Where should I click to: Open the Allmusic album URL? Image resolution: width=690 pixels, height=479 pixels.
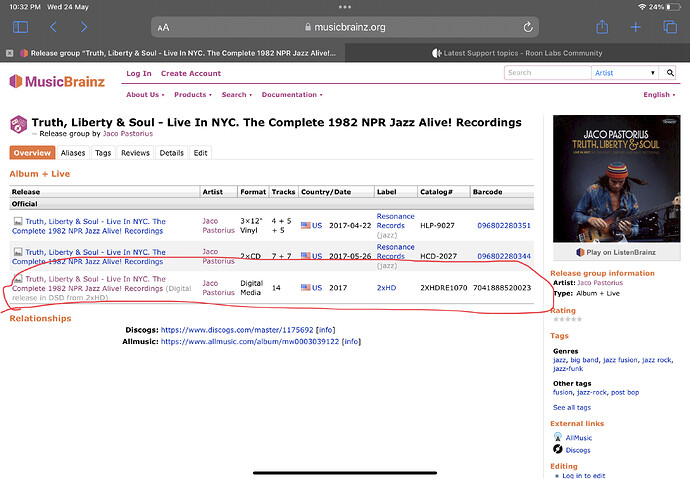(250, 341)
